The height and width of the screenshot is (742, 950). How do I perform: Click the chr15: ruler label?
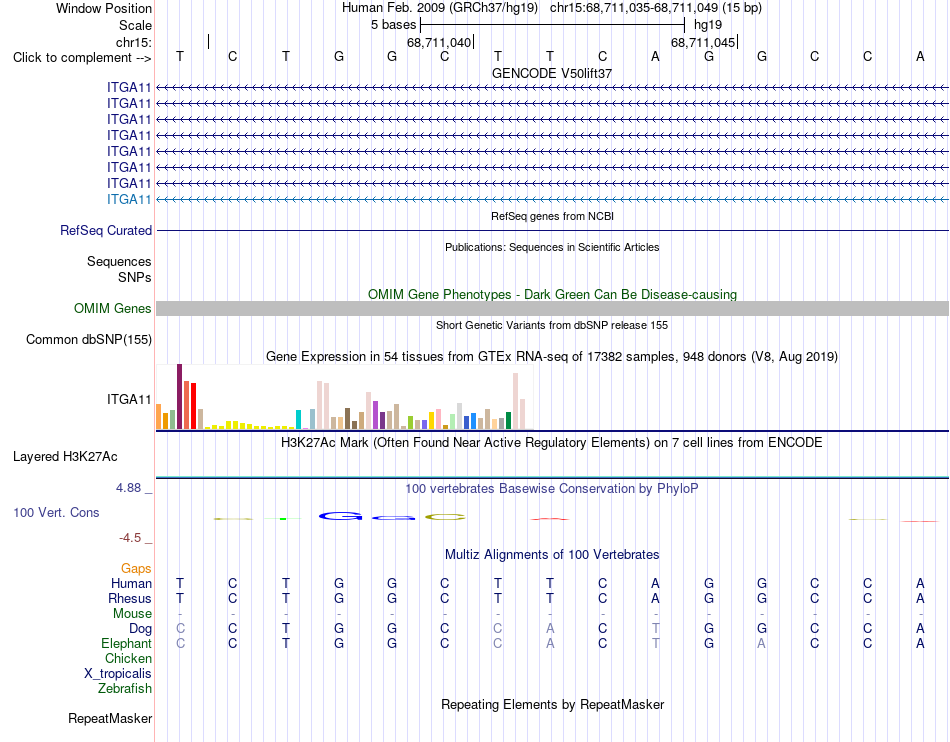point(133,42)
